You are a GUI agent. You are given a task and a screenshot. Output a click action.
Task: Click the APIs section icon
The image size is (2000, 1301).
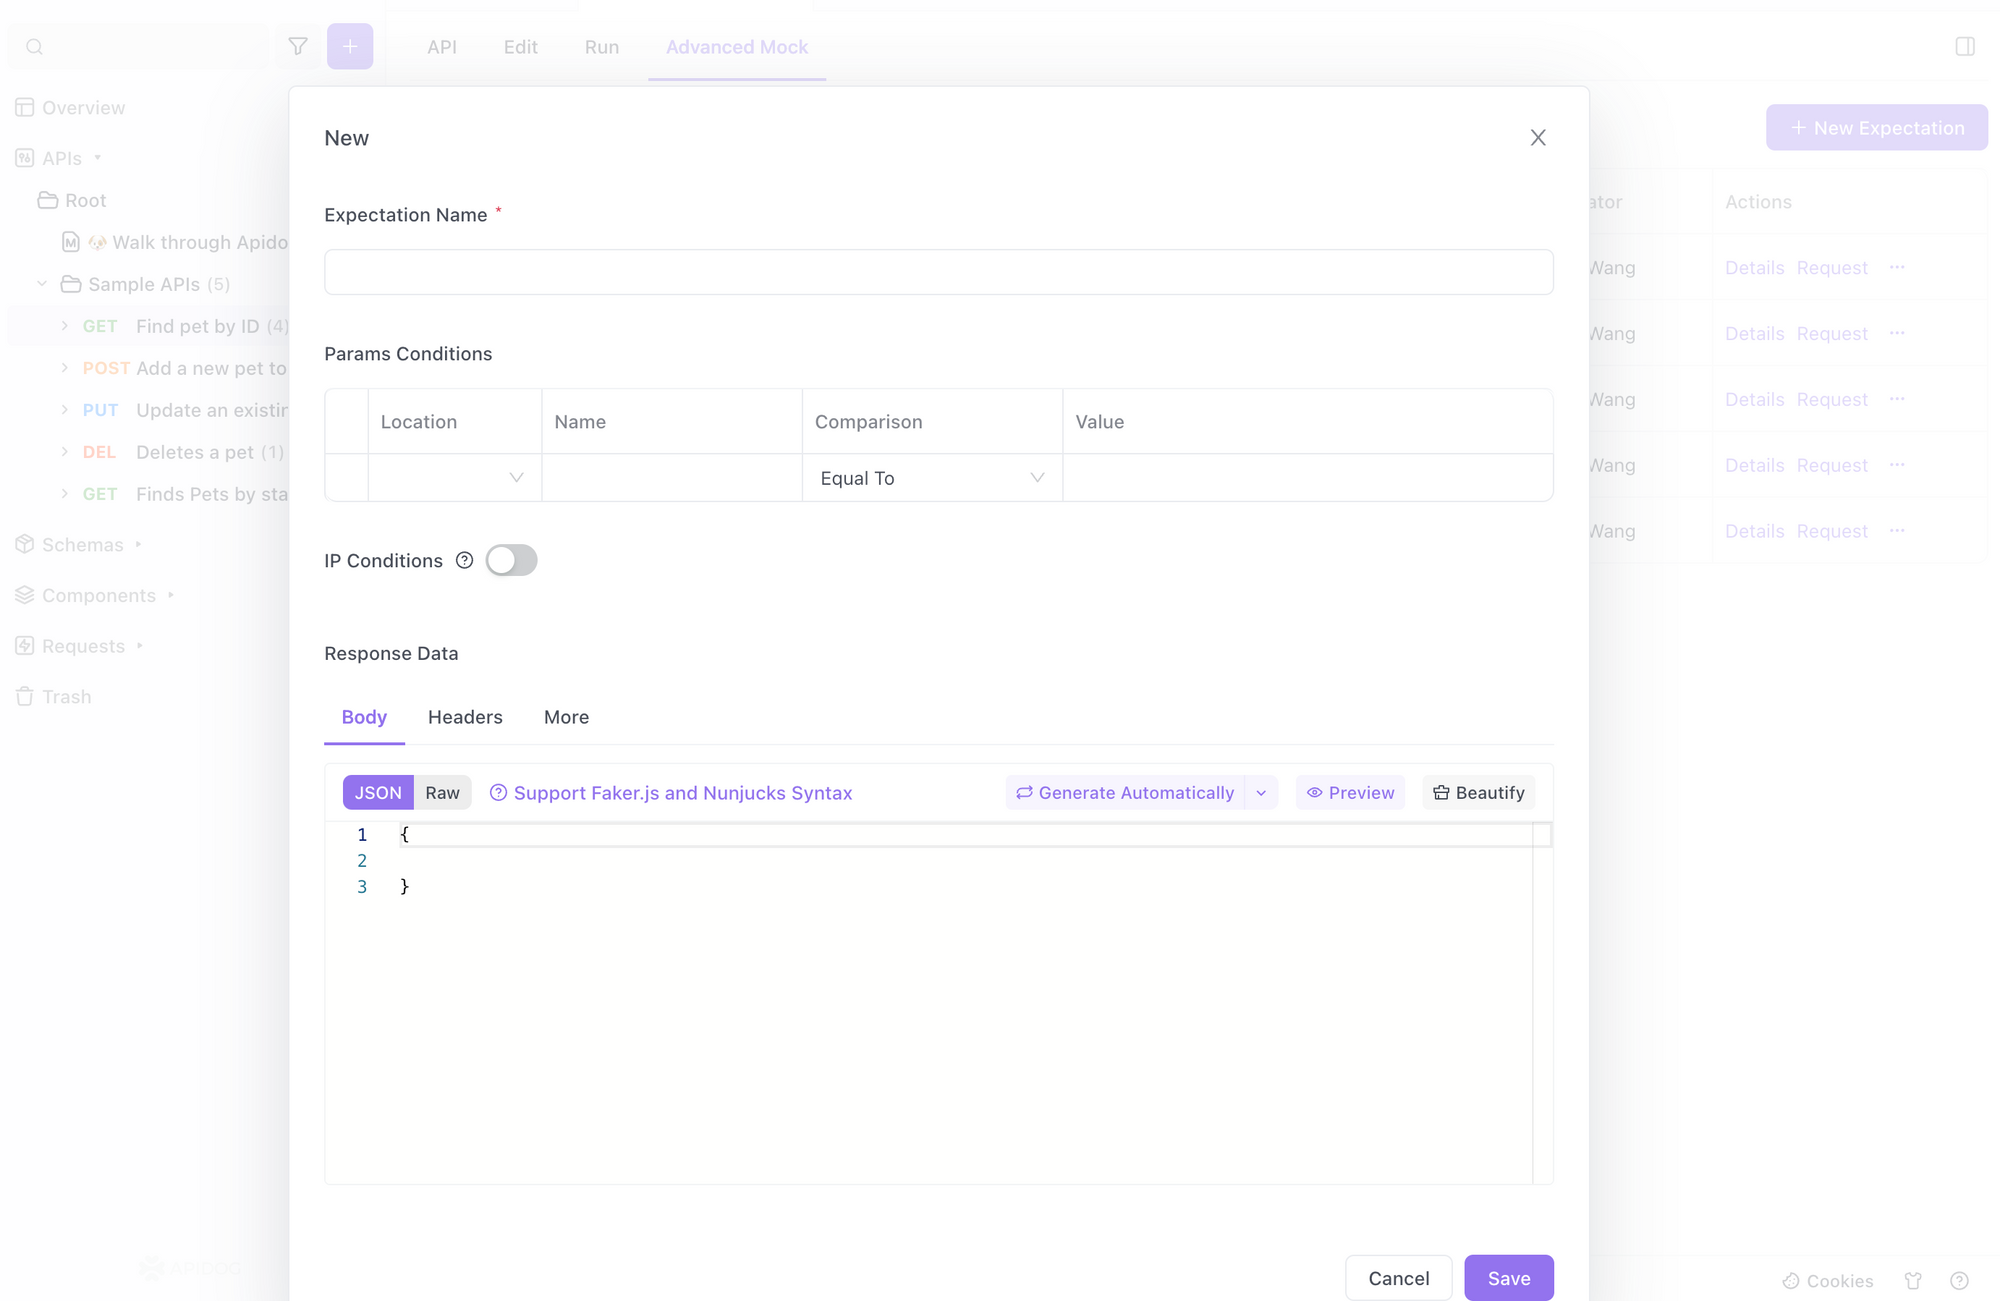pyautogui.click(x=25, y=158)
